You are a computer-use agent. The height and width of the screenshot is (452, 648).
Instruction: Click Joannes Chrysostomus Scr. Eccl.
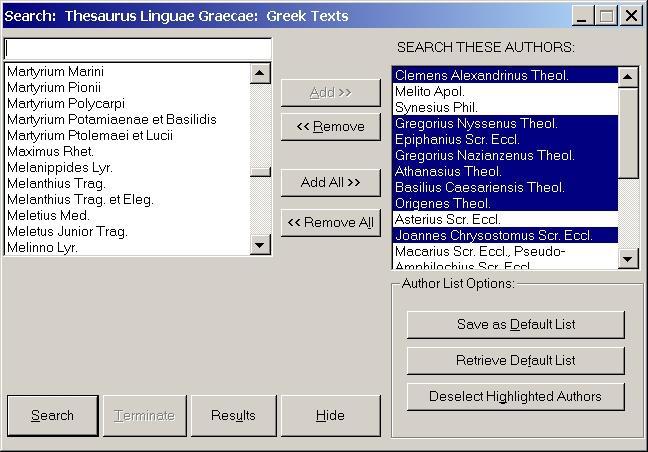click(505, 236)
